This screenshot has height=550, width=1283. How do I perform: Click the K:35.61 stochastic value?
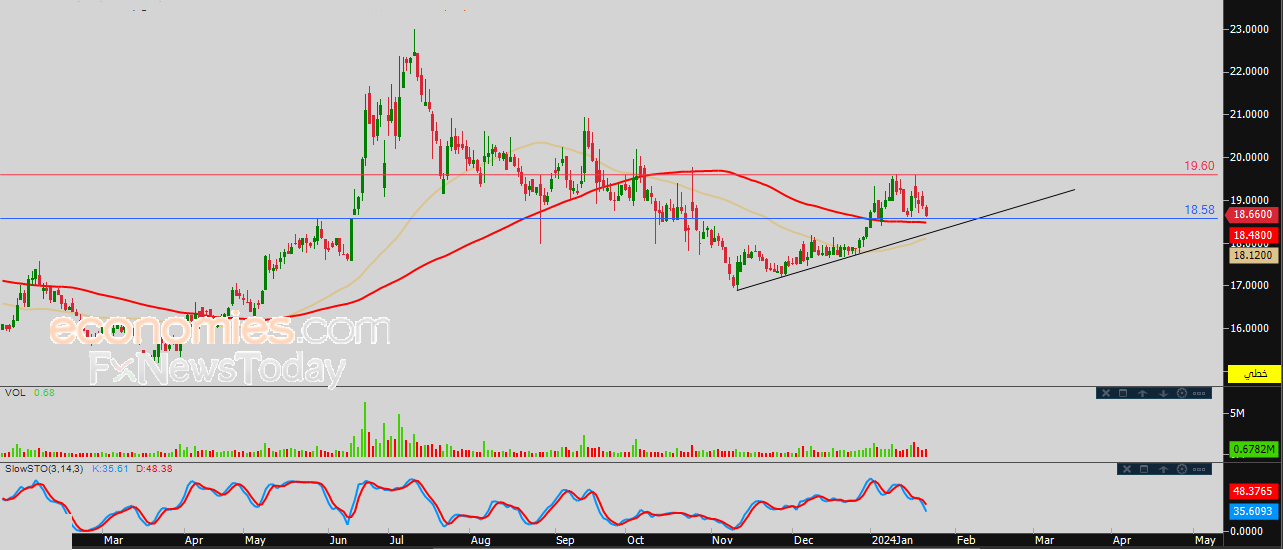tap(108, 467)
